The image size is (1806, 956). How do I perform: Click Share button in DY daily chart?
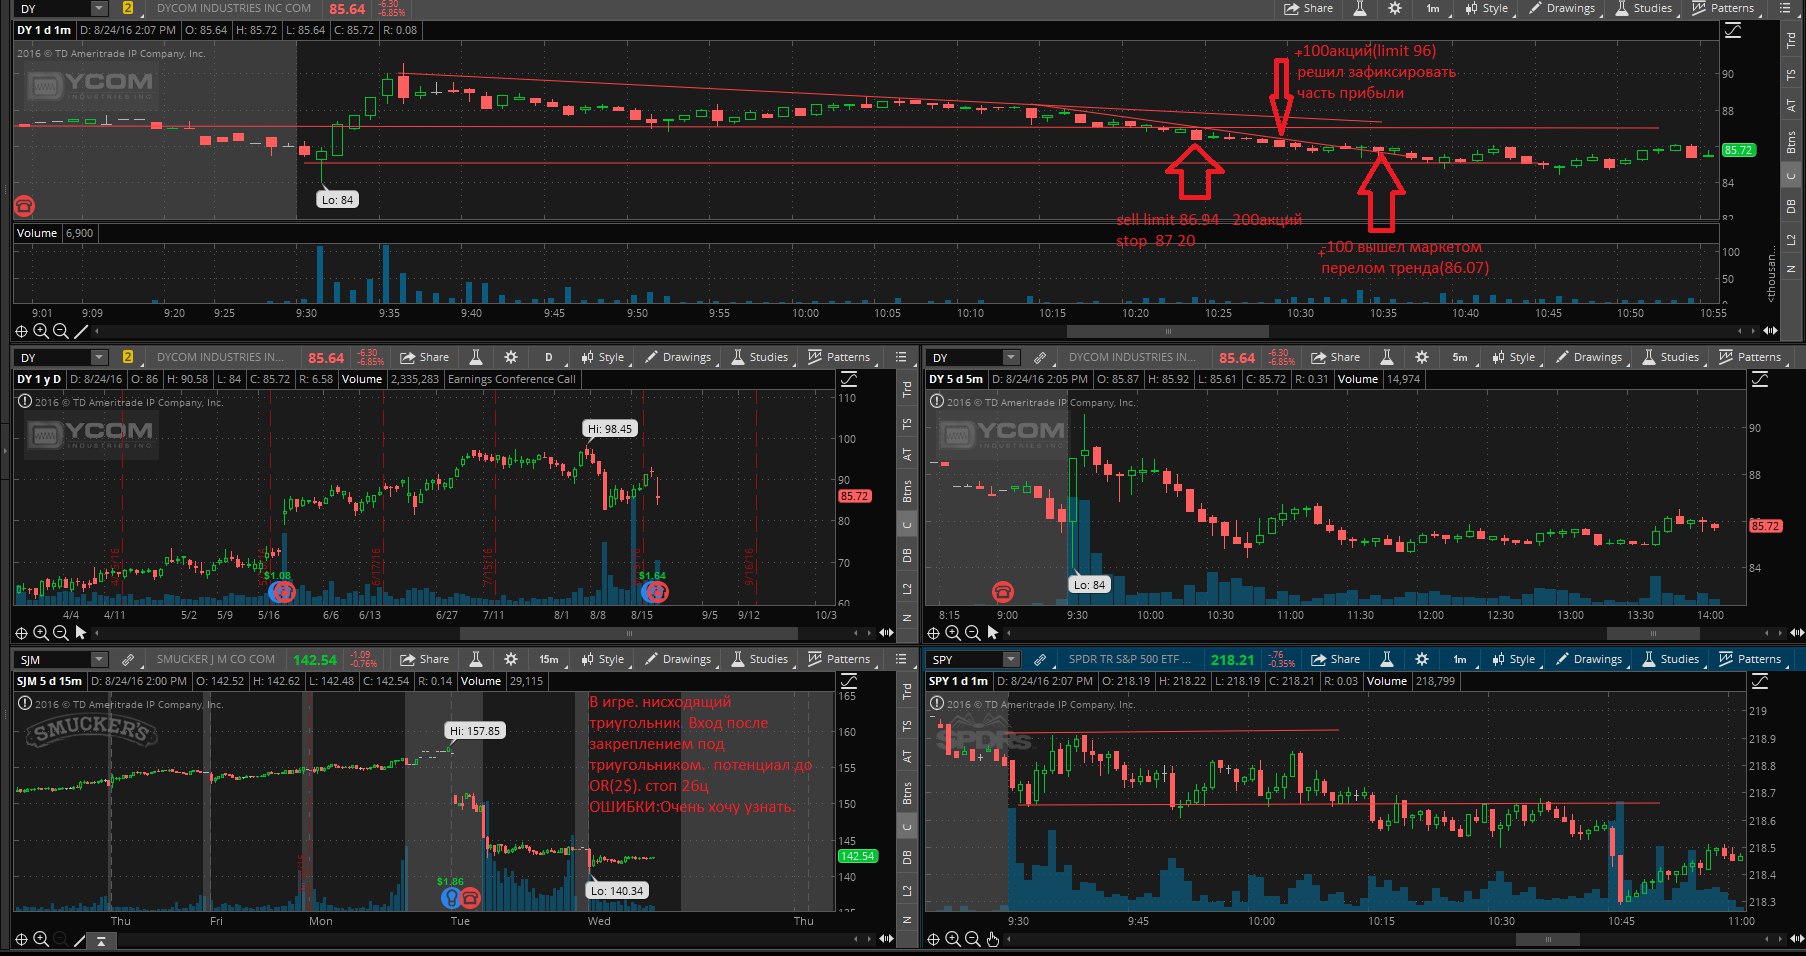[x=425, y=357]
